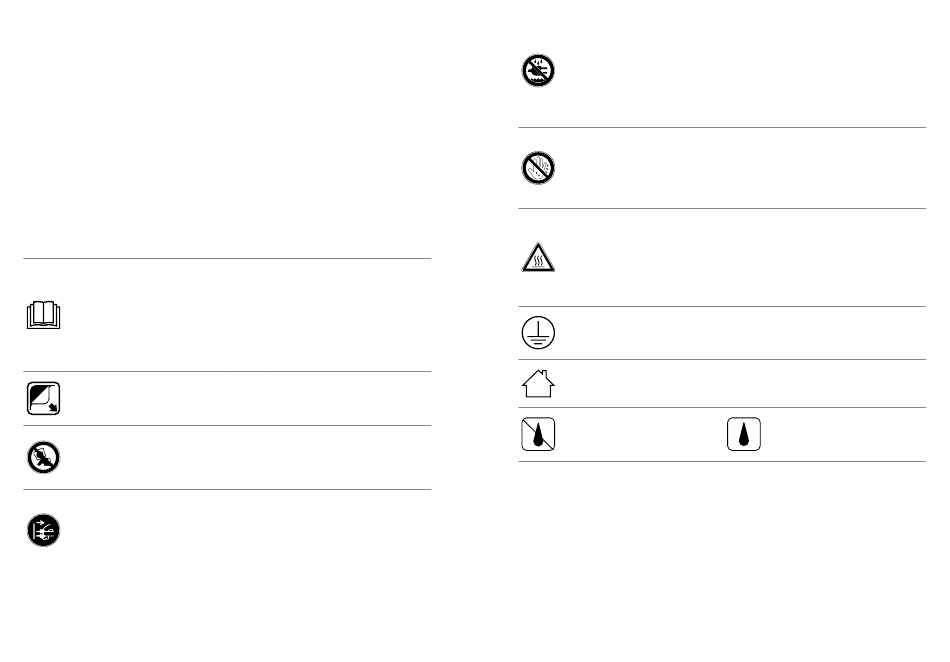This screenshot has width=950, height=662.
Task: Click divider between do-not-disassemble and unplug icons
Action: pyautogui.click(x=227, y=489)
